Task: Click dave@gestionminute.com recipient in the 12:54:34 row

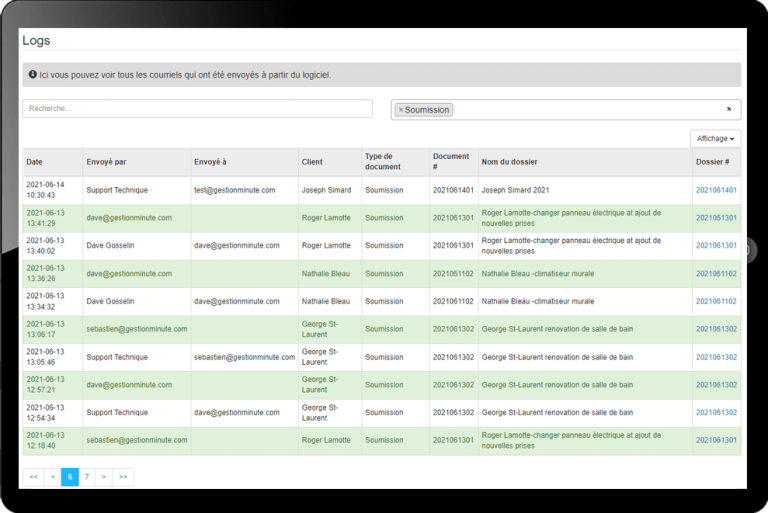Action: pyautogui.click(x=237, y=413)
